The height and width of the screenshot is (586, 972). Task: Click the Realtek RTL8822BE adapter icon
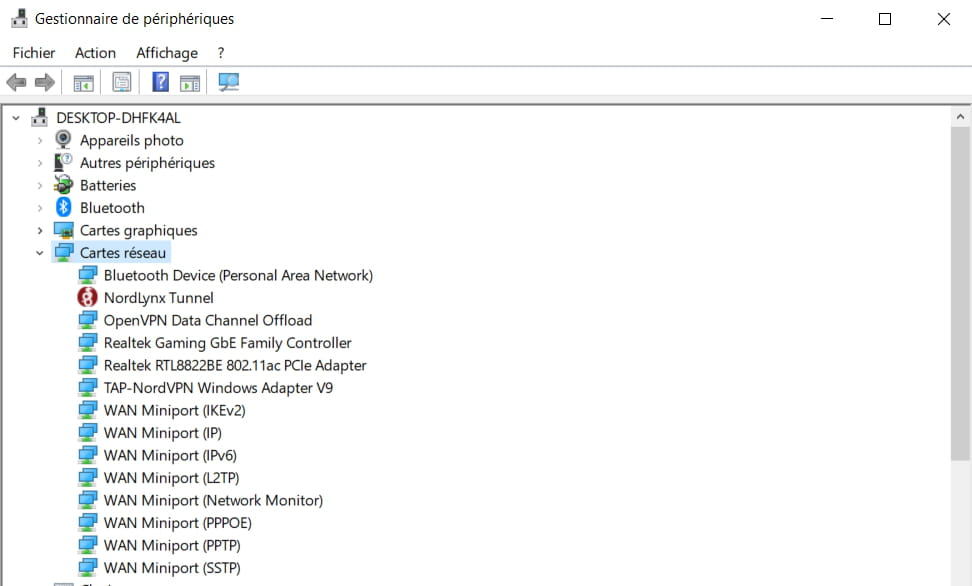pos(87,365)
